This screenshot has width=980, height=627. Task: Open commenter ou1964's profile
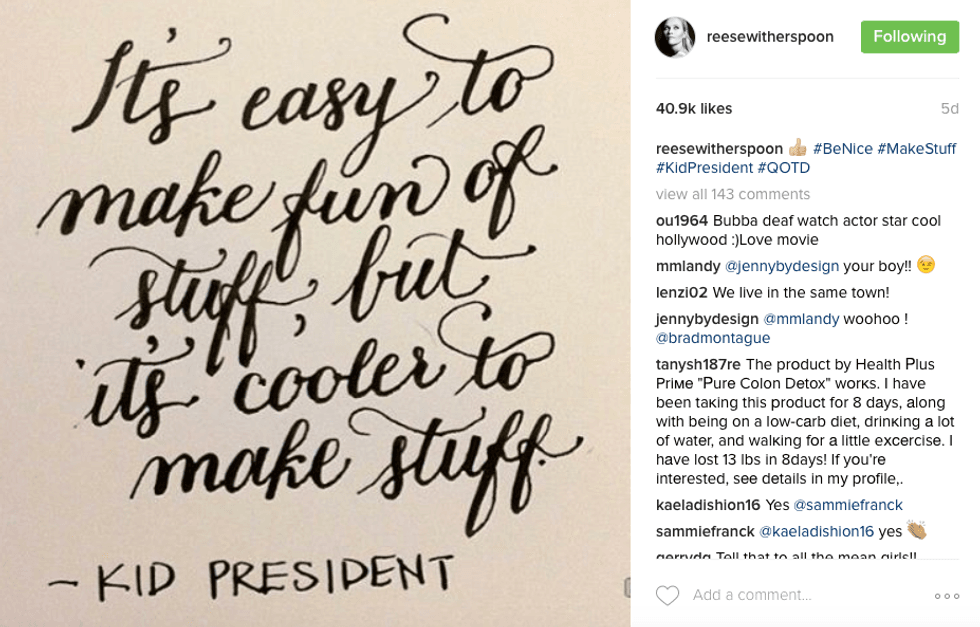click(x=682, y=221)
